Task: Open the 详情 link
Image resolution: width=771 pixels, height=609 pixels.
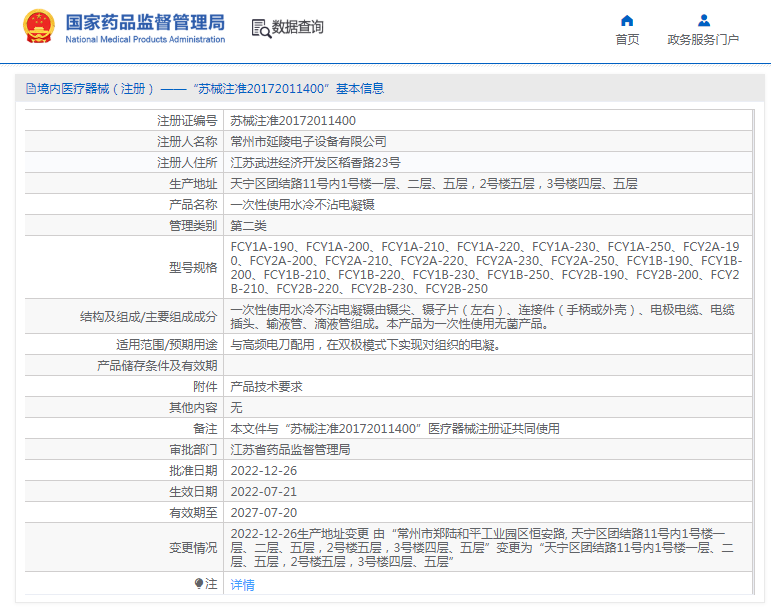Action: [x=242, y=584]
